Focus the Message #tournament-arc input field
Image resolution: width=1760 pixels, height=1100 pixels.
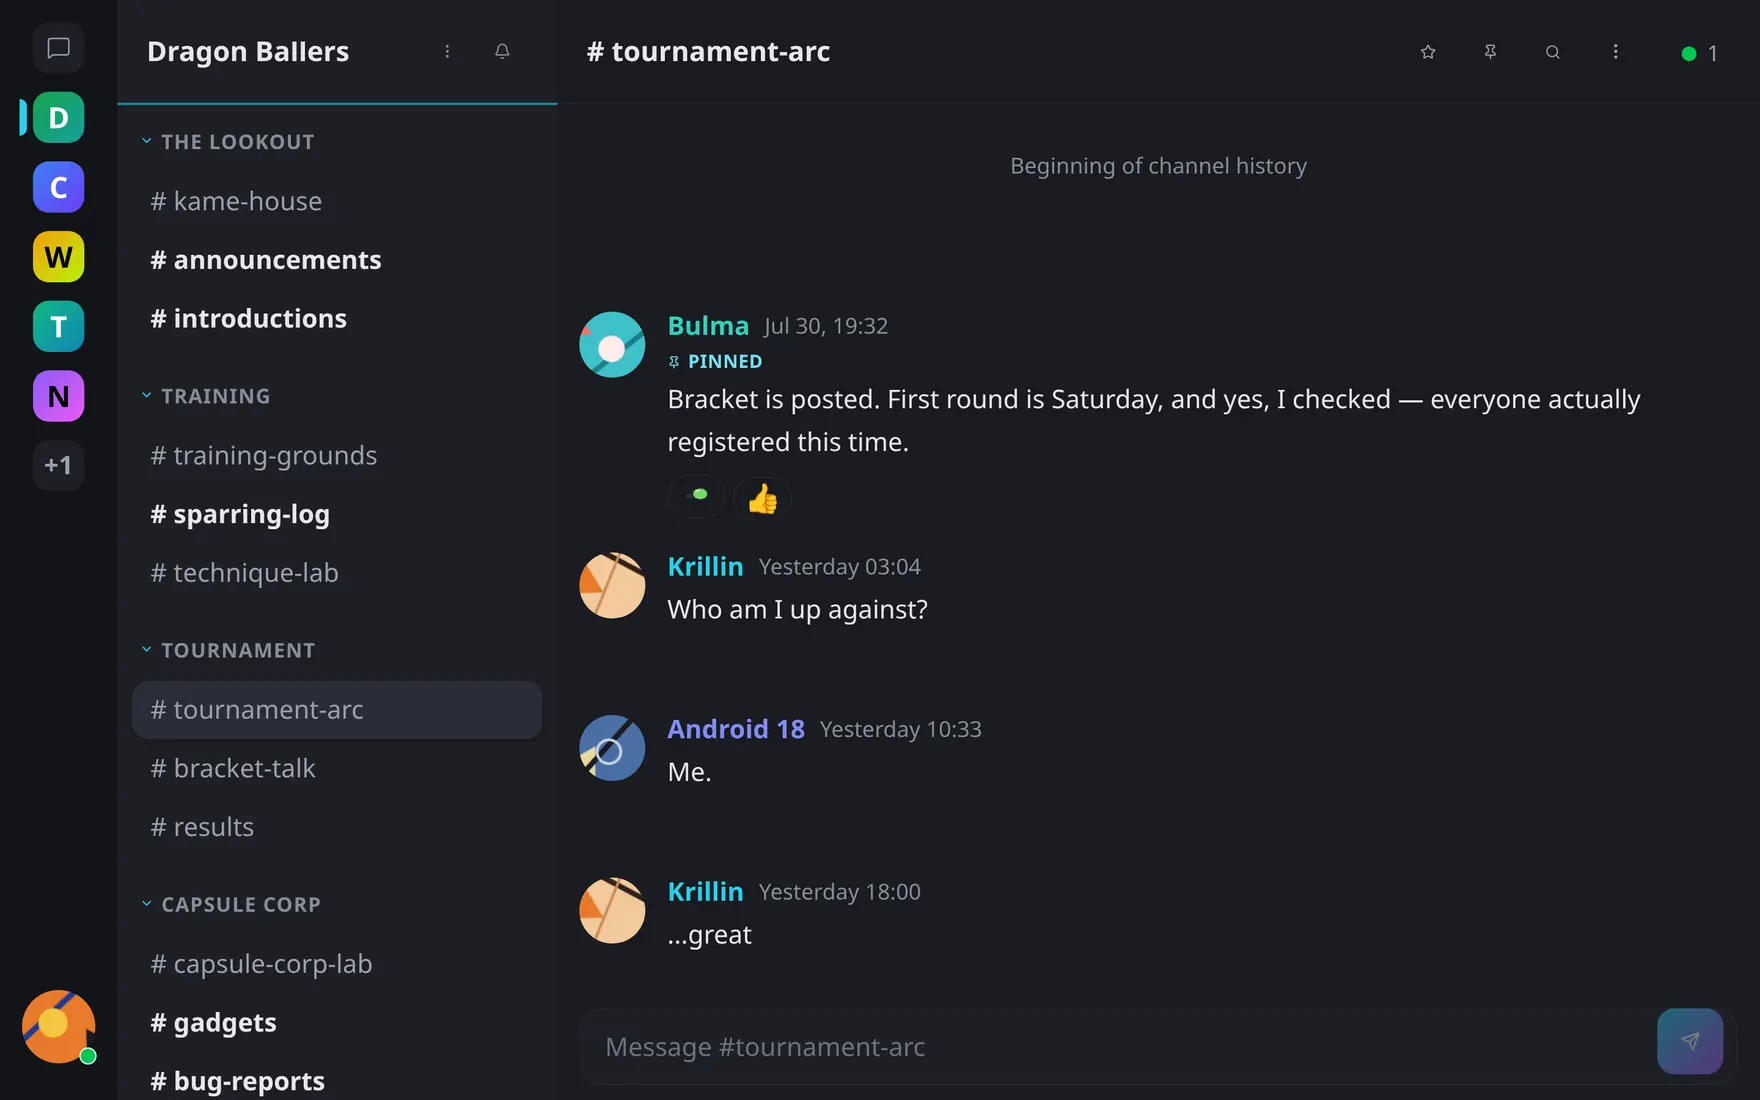pyautogui.click(x=1115, y=1046)
